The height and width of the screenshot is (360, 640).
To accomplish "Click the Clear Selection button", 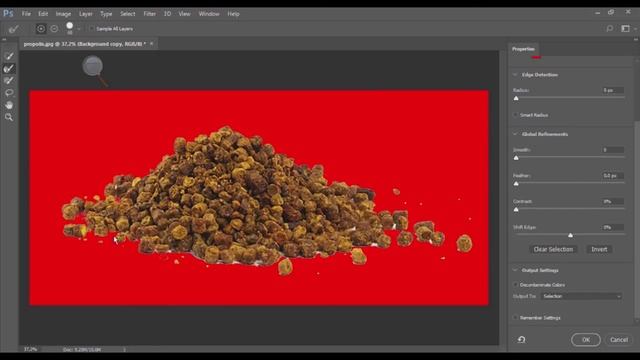I will (553, 249).
